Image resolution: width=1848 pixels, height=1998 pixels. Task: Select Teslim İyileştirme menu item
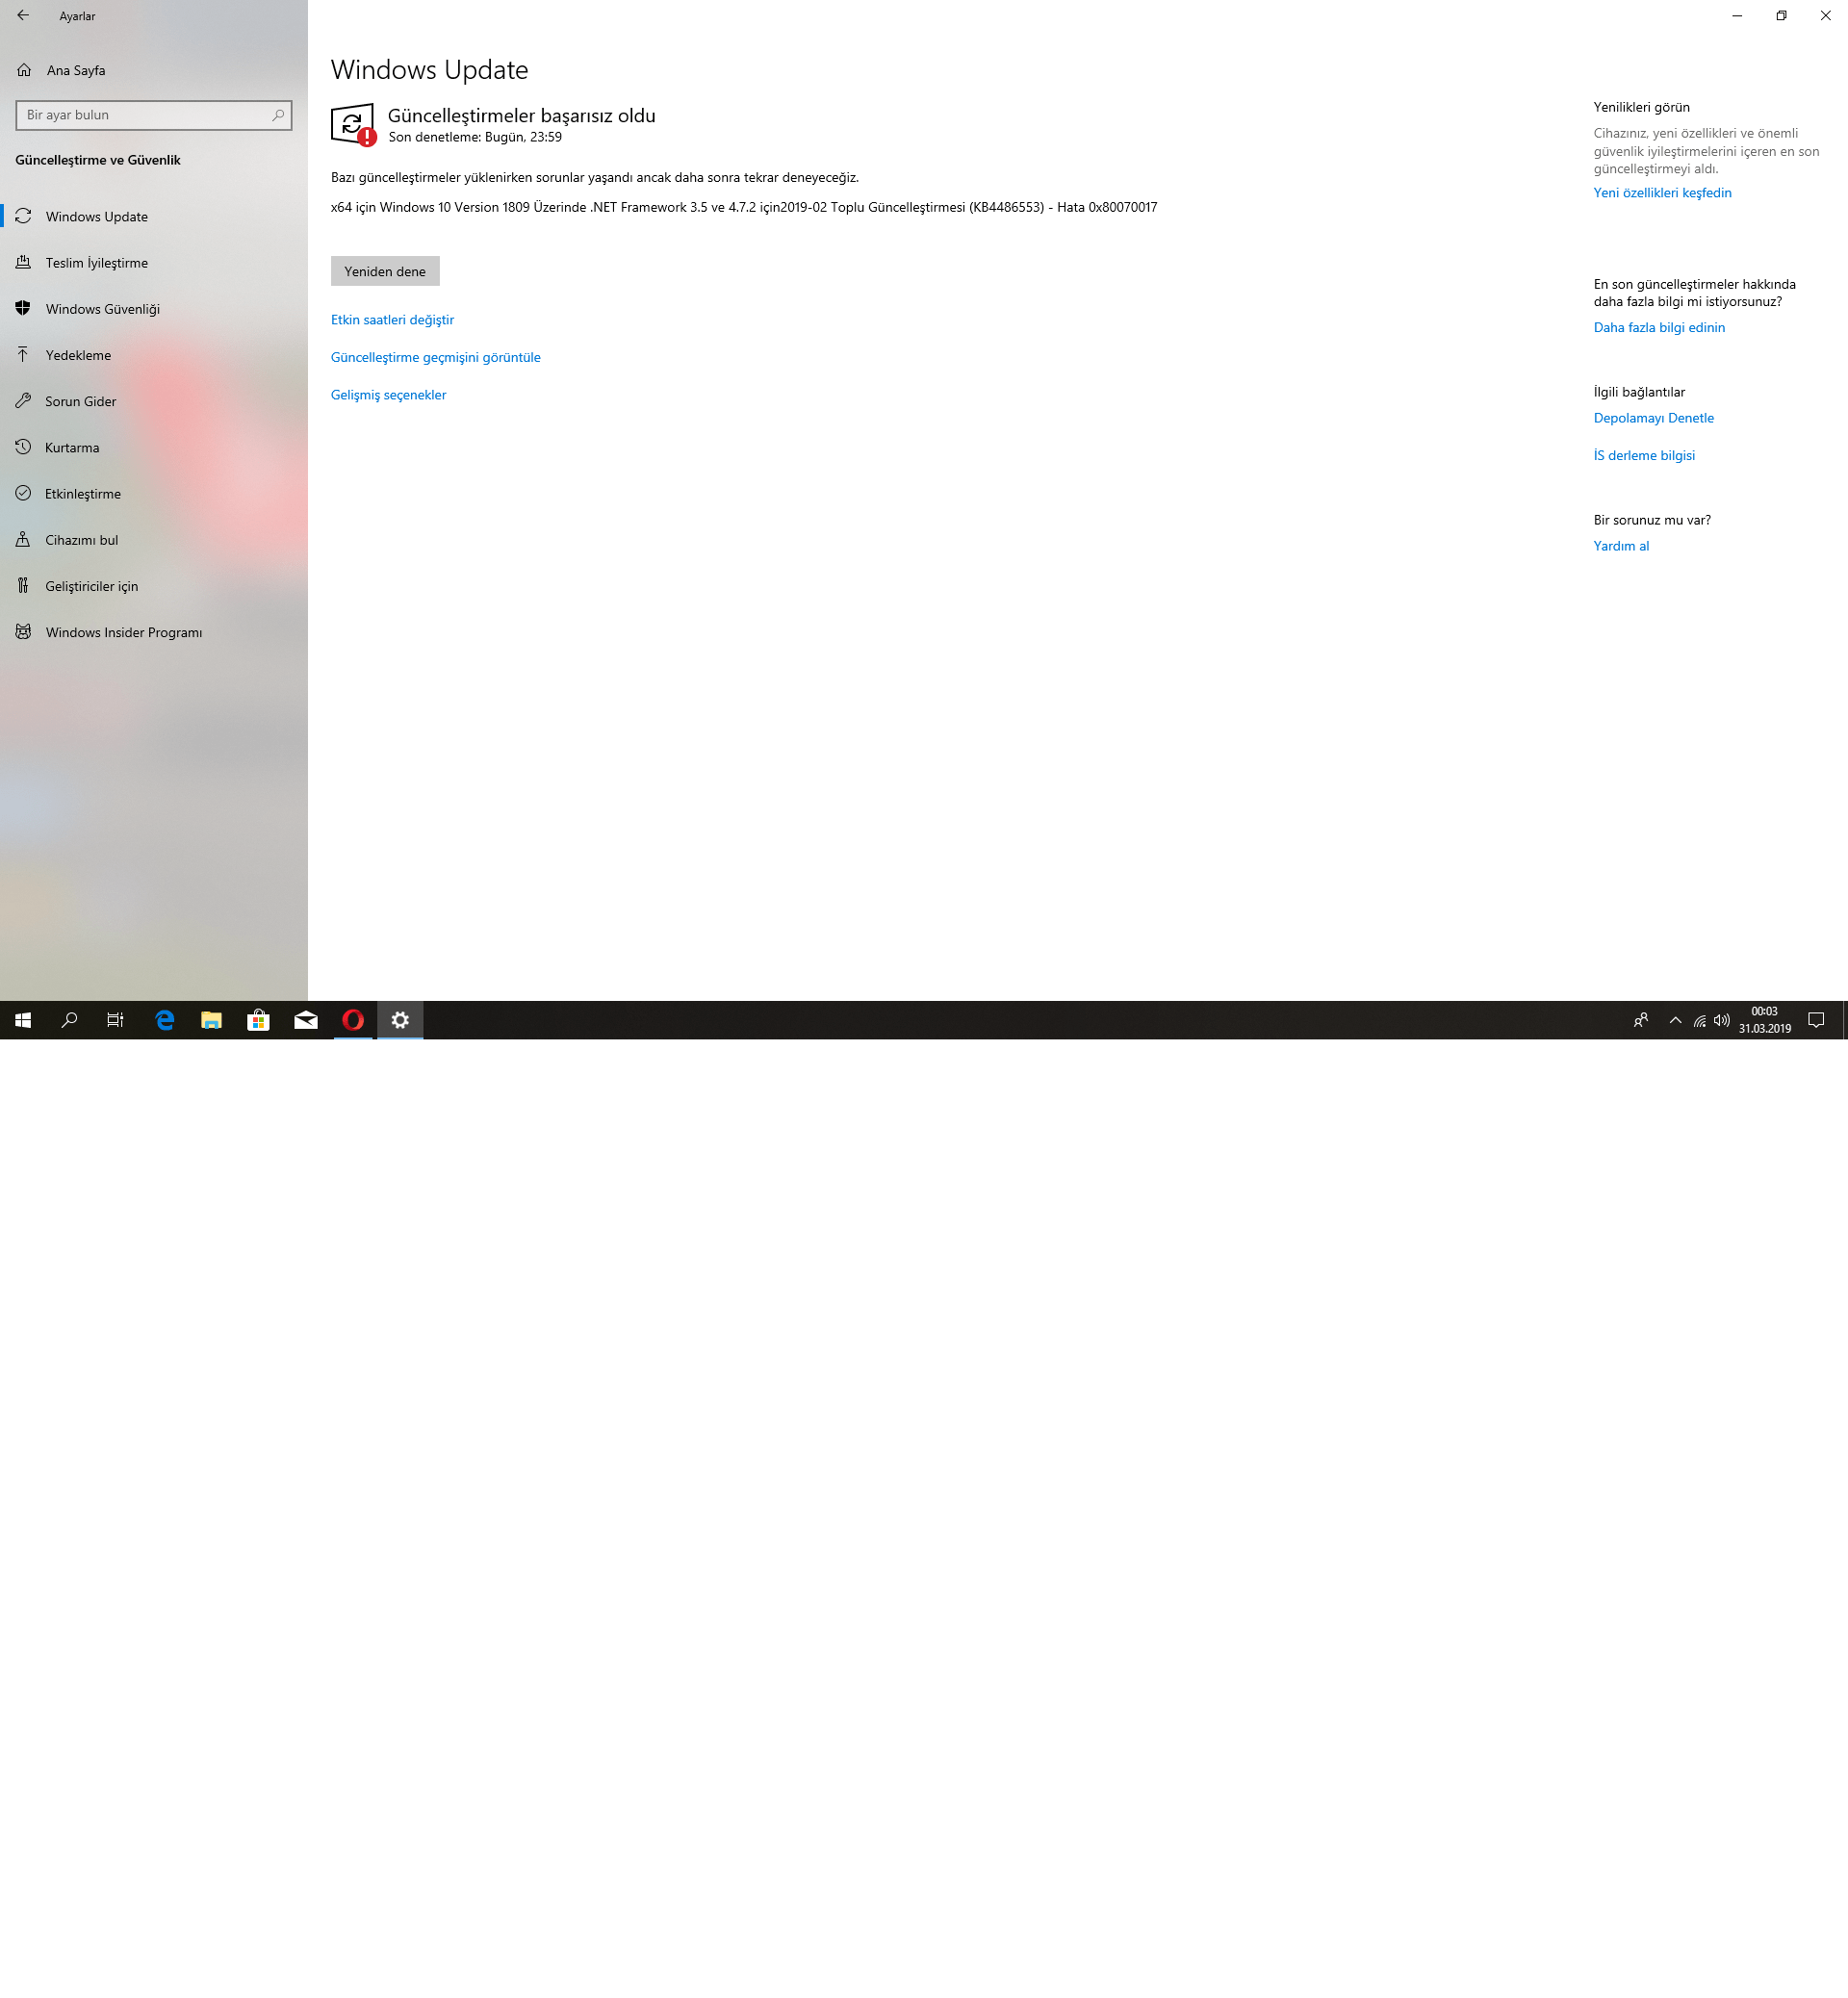pos(96,263)
